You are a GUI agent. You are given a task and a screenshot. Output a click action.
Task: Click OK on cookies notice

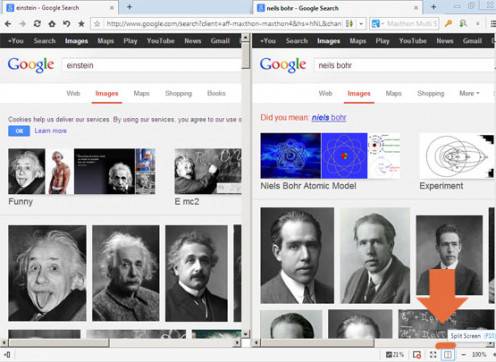click(19, 131)
